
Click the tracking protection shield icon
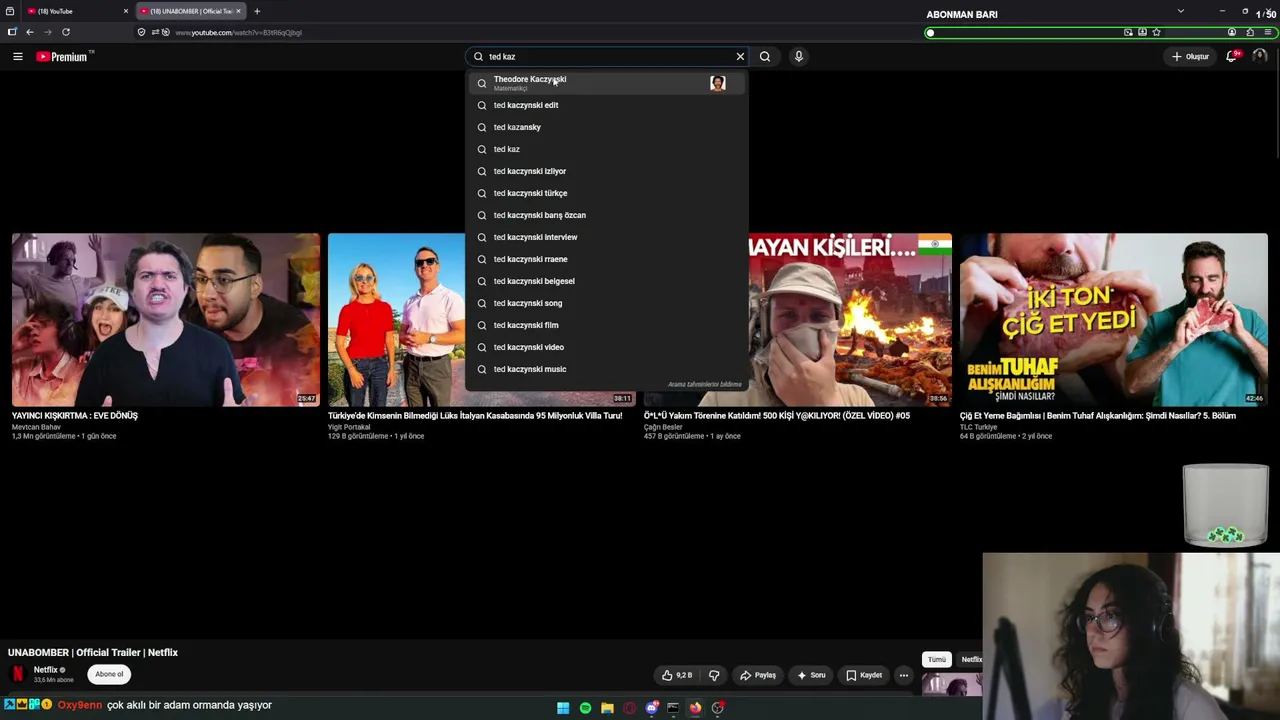tap(141, 32)
